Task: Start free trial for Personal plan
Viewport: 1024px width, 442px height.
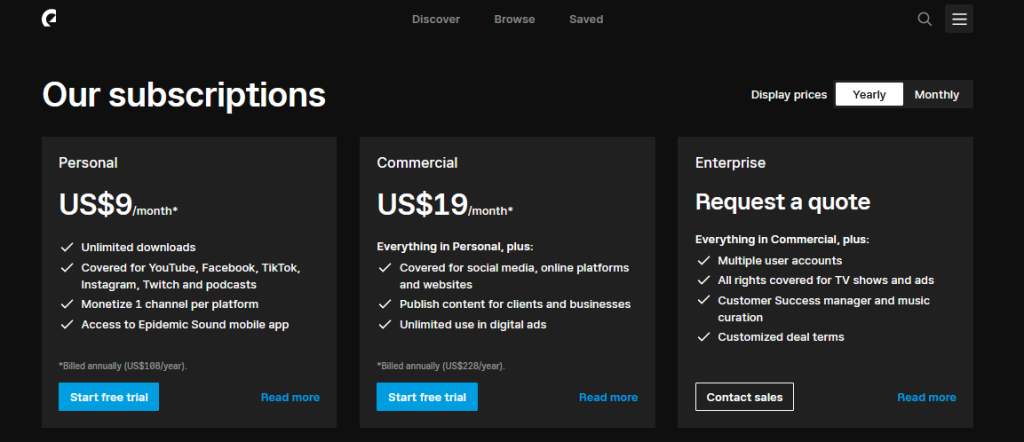Action: (x=108, y=397)
